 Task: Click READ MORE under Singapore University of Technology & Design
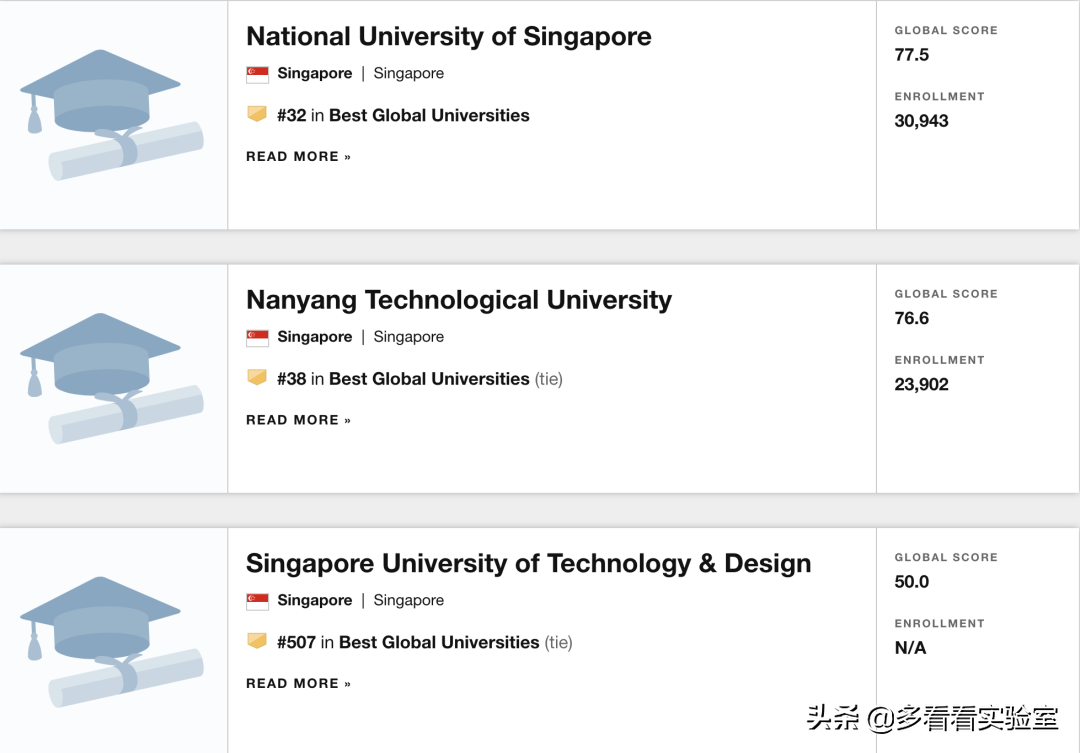point(298,683)
